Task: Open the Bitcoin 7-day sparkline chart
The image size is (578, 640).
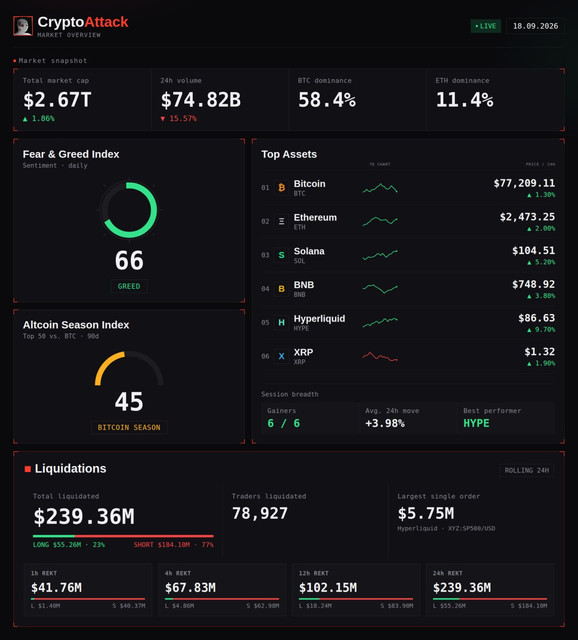Action: 380,188
